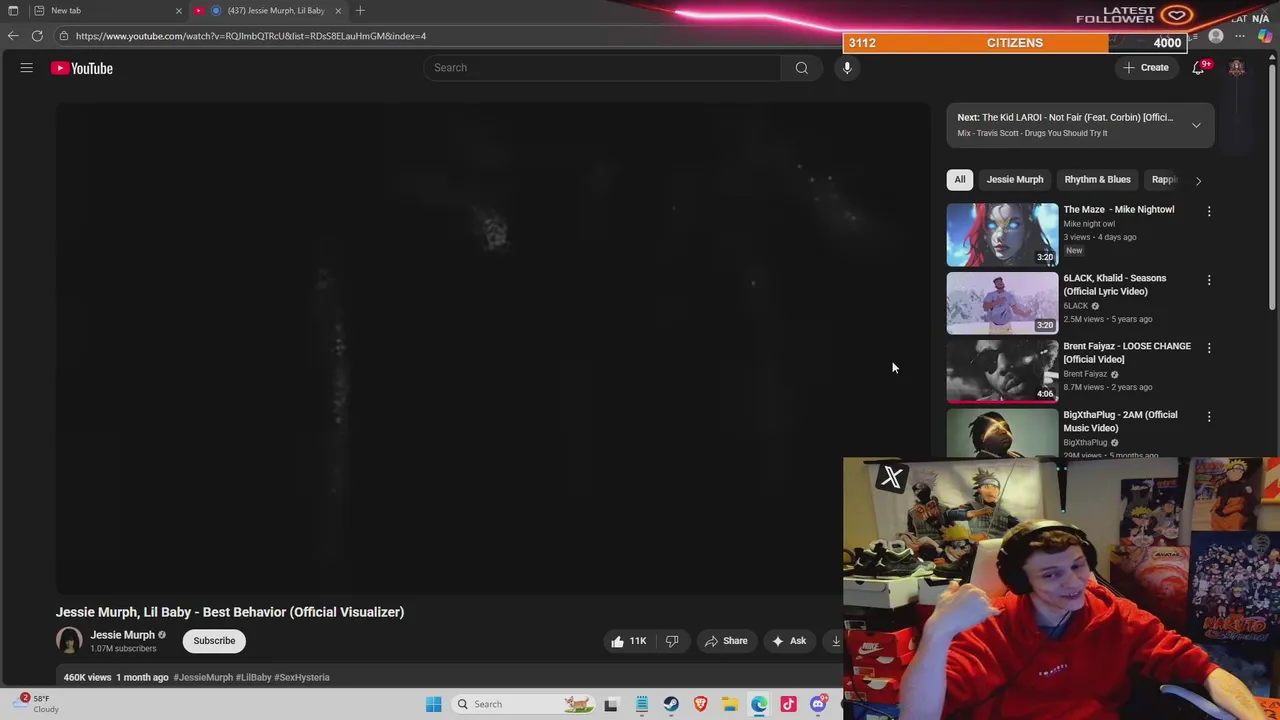Click the browser back arrow
Image resolution: width=1280 pixels, height=720 pixels.
click(13, 36)
